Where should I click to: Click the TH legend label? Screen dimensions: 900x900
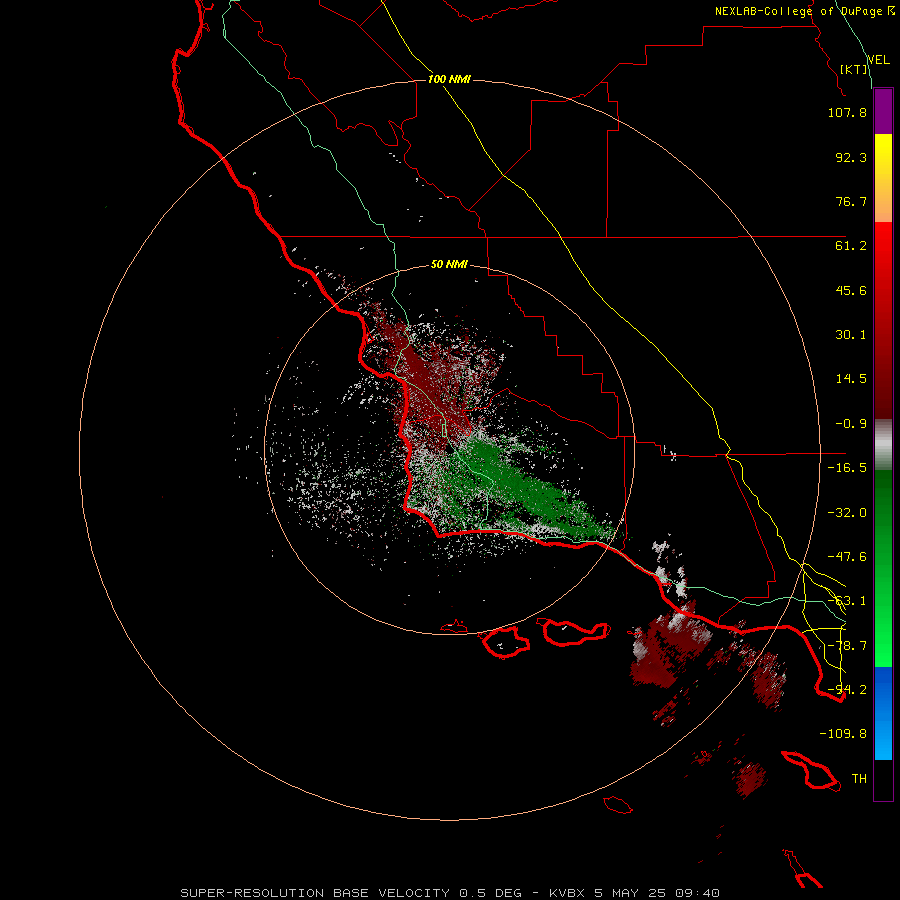pyautogui.click(x=859, y=779)
